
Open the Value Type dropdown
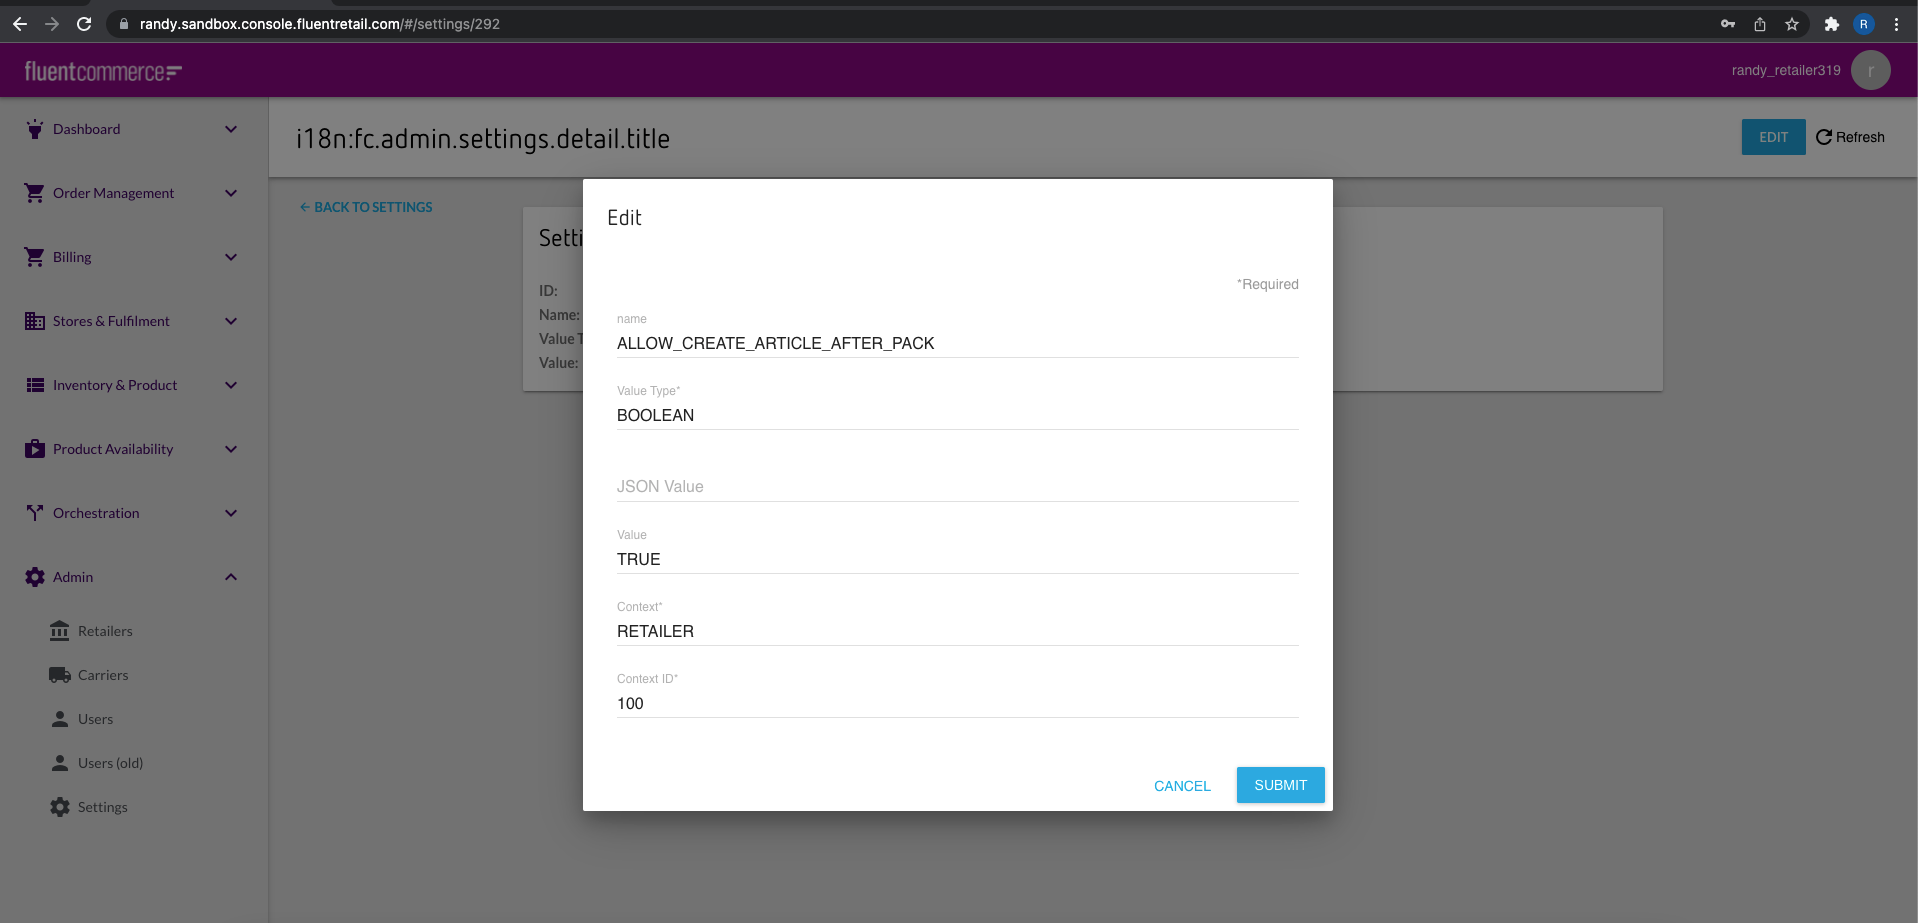(x=957, y=415)
